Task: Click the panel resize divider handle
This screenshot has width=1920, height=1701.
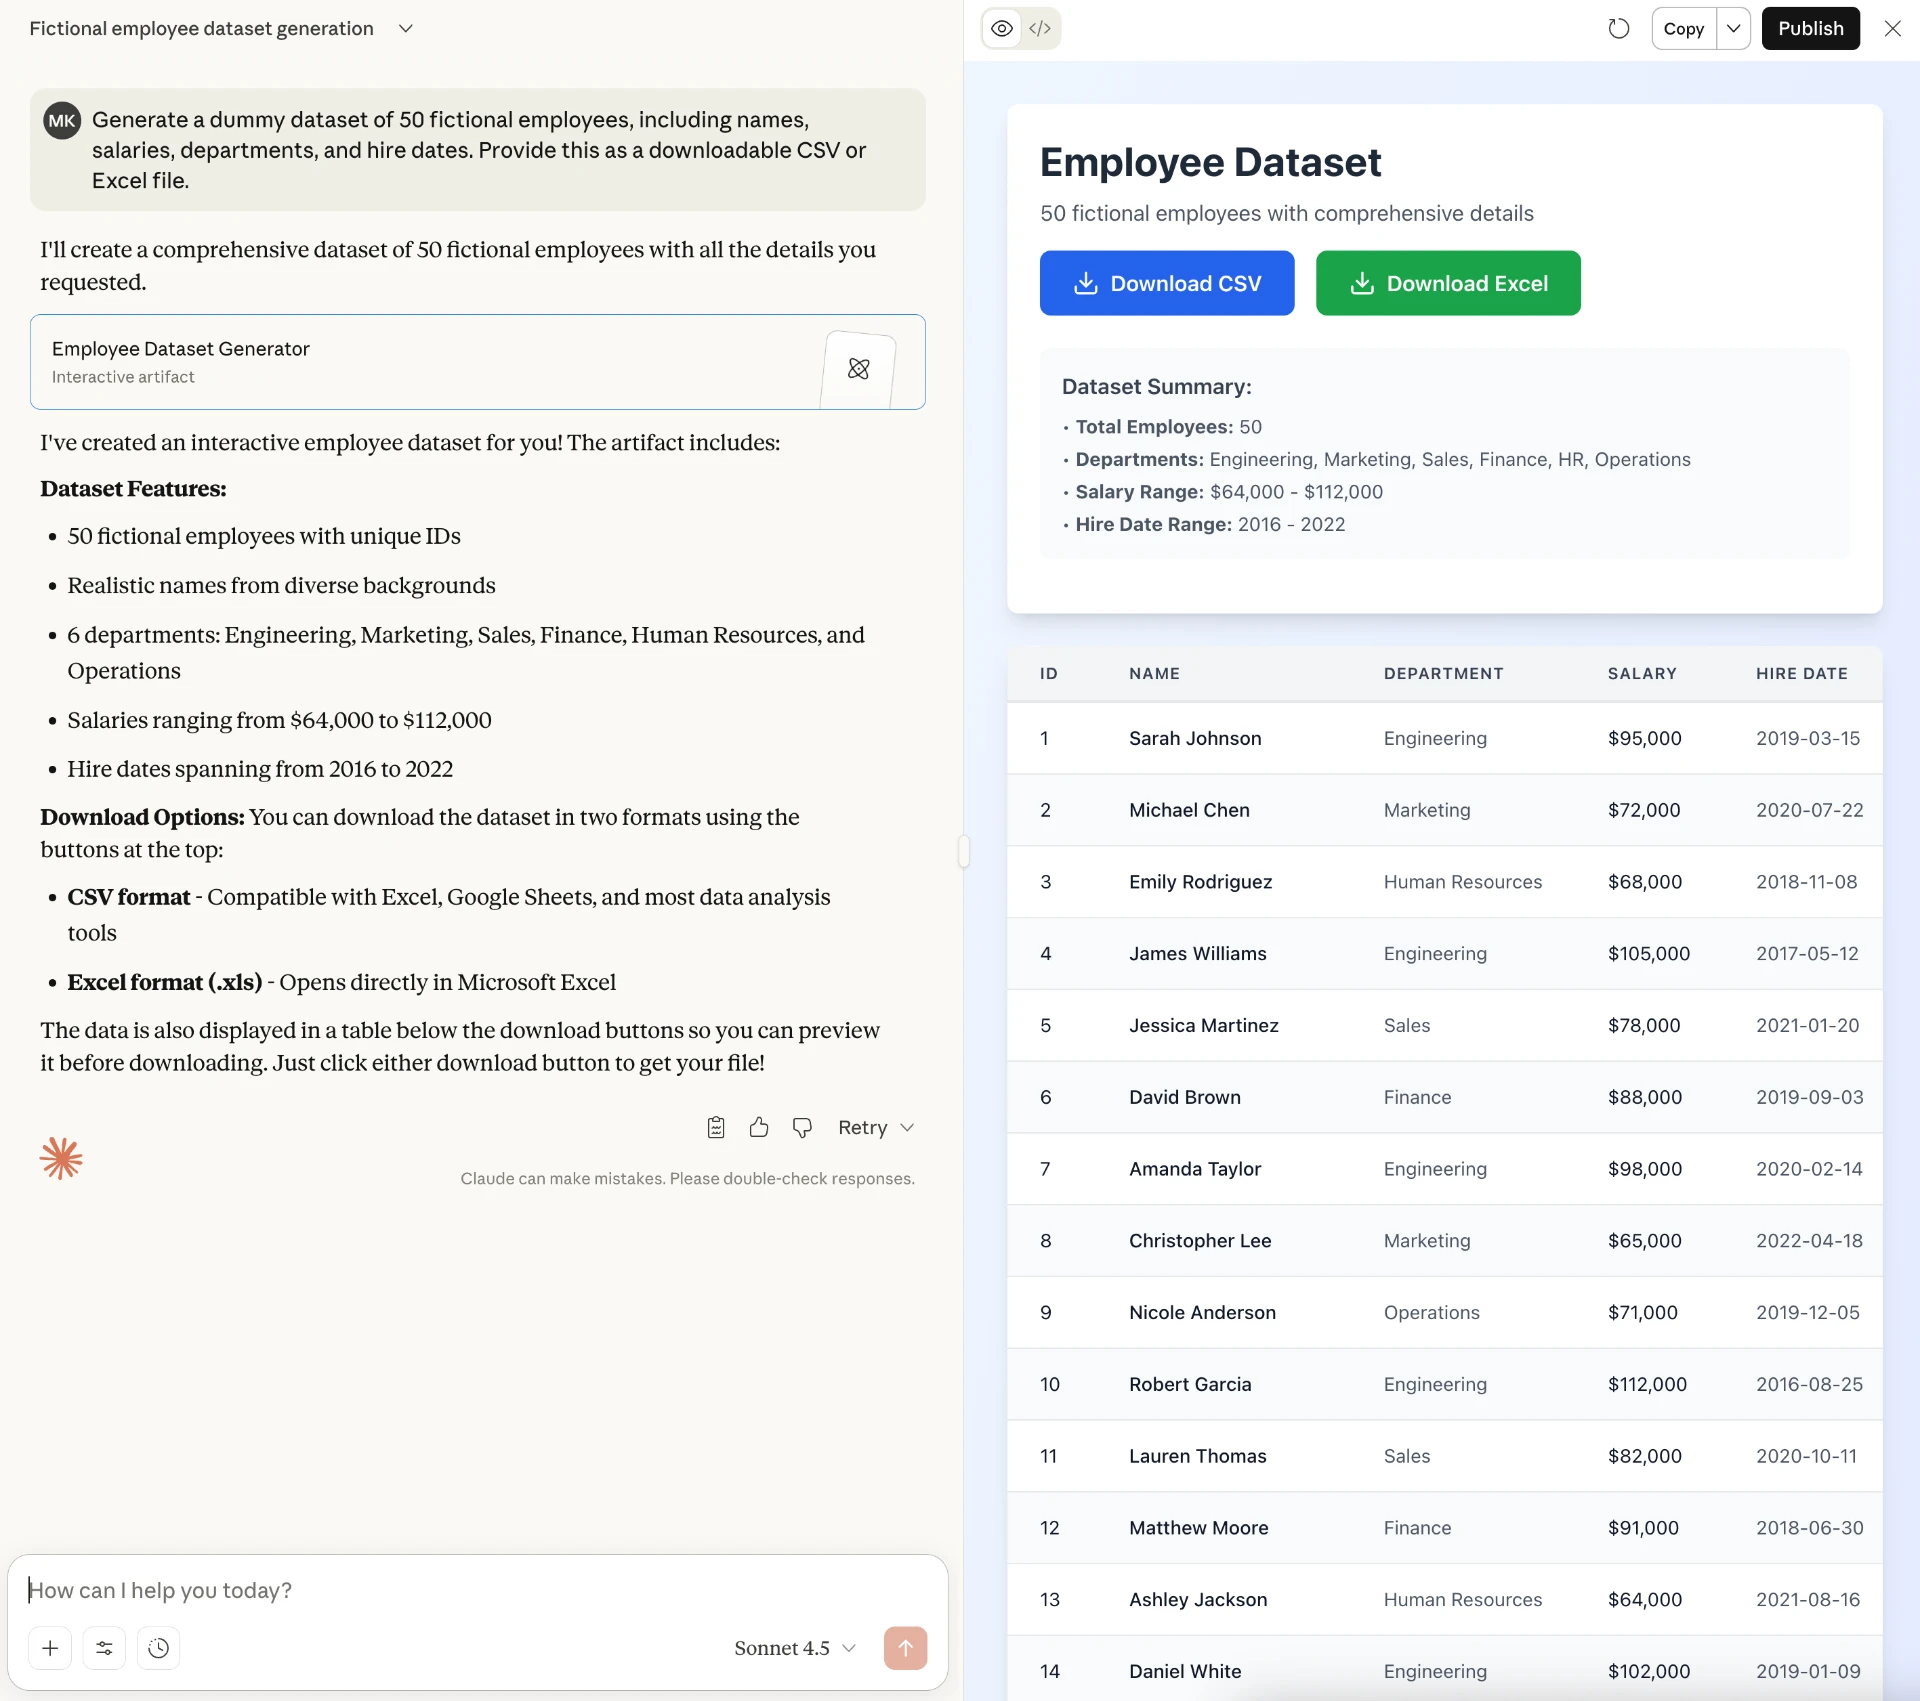Action: pyautogui.click(x=963, y=851)
